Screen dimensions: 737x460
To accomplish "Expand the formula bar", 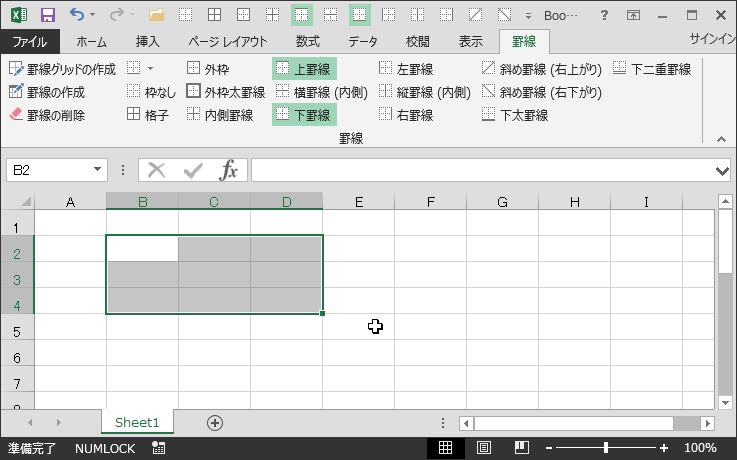I will click(722, 171).
